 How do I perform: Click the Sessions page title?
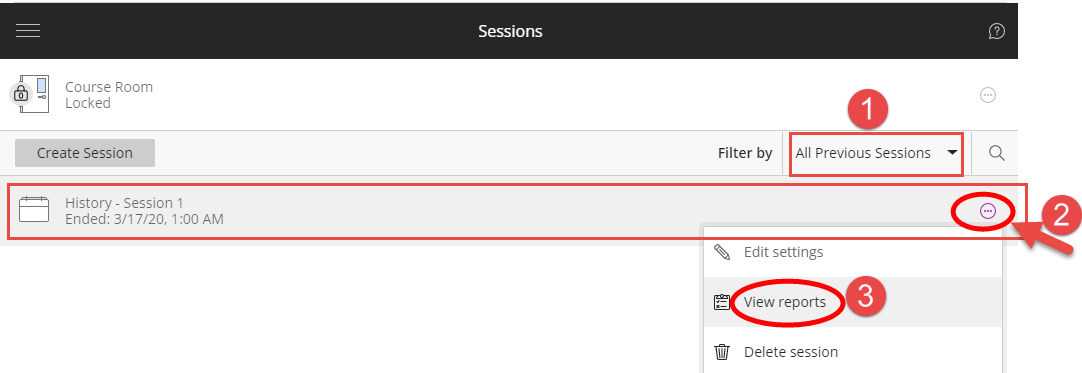point(510,32)
